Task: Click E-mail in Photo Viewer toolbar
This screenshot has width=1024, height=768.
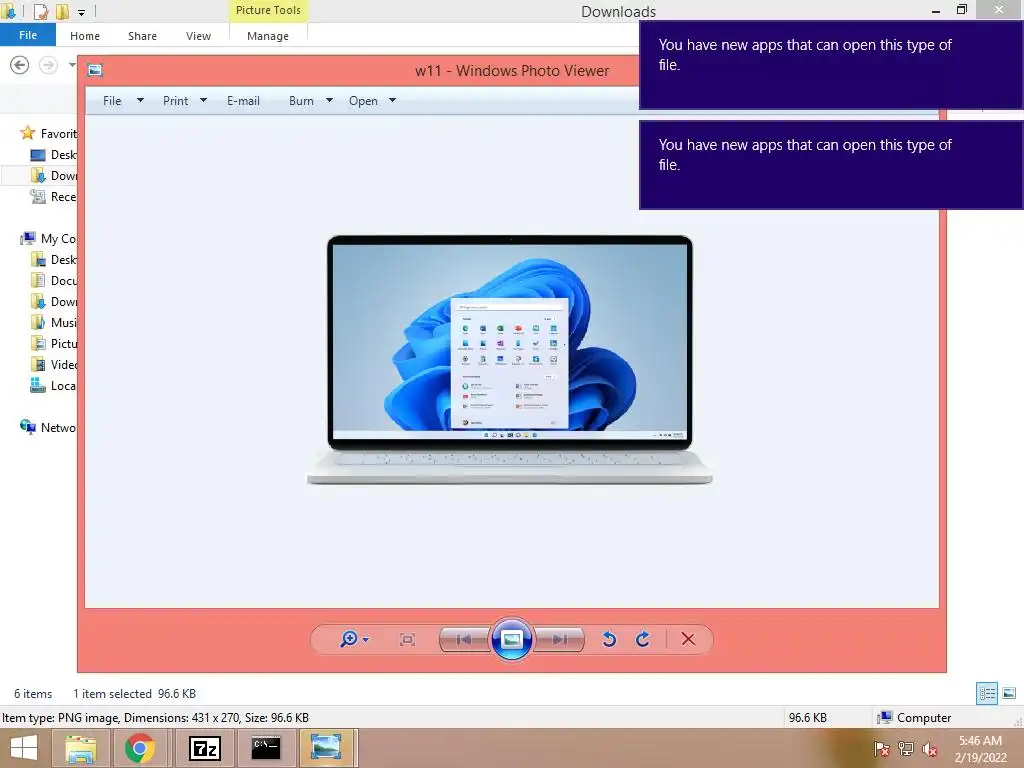Action: (244, 101)
